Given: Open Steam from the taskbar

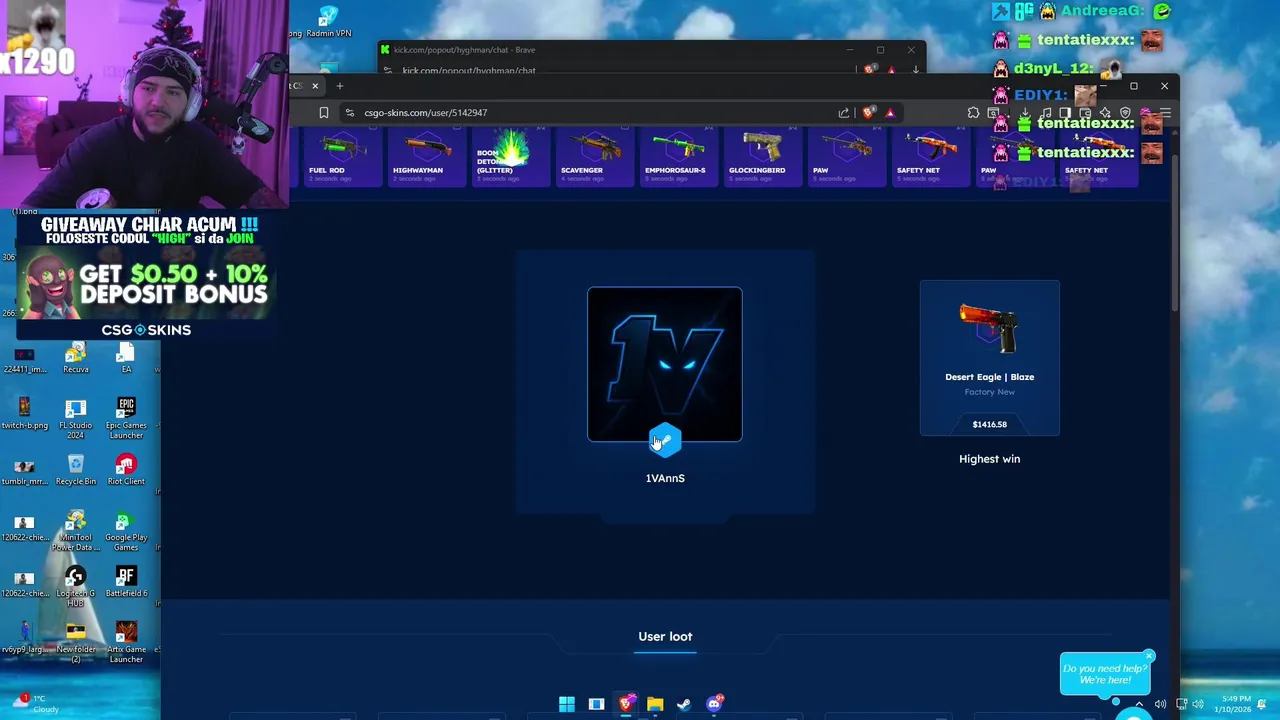Looking at the screenshot, I should click(x=684, y=704).
